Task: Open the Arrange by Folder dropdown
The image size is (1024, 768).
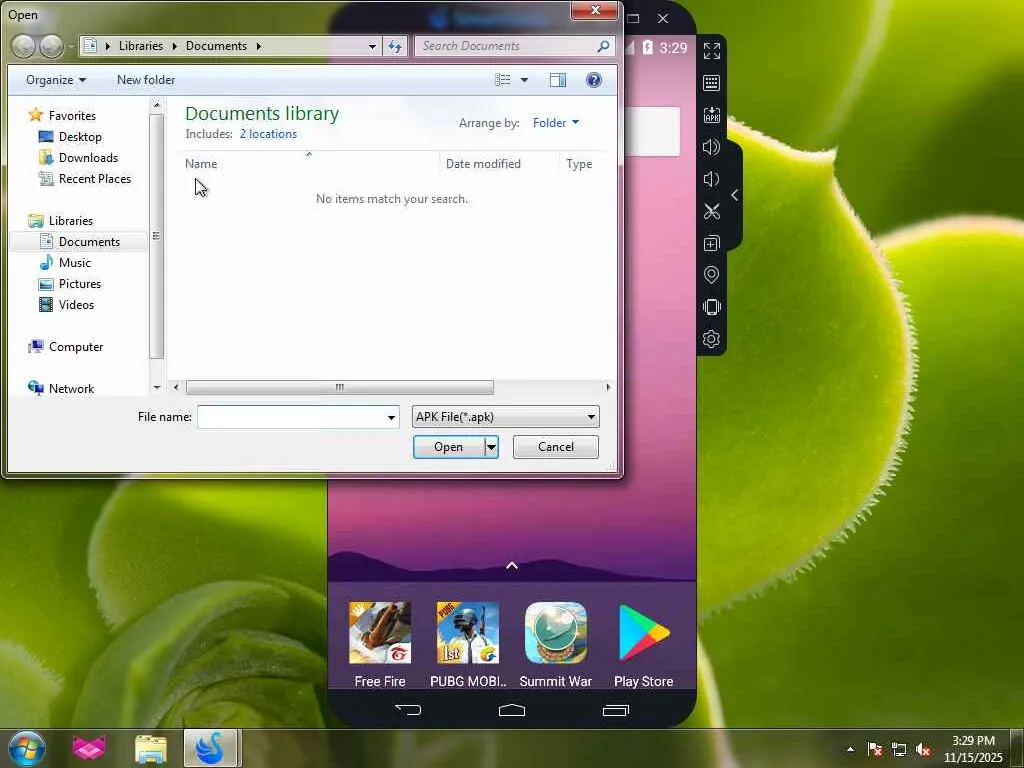Action: click(556, 123)
